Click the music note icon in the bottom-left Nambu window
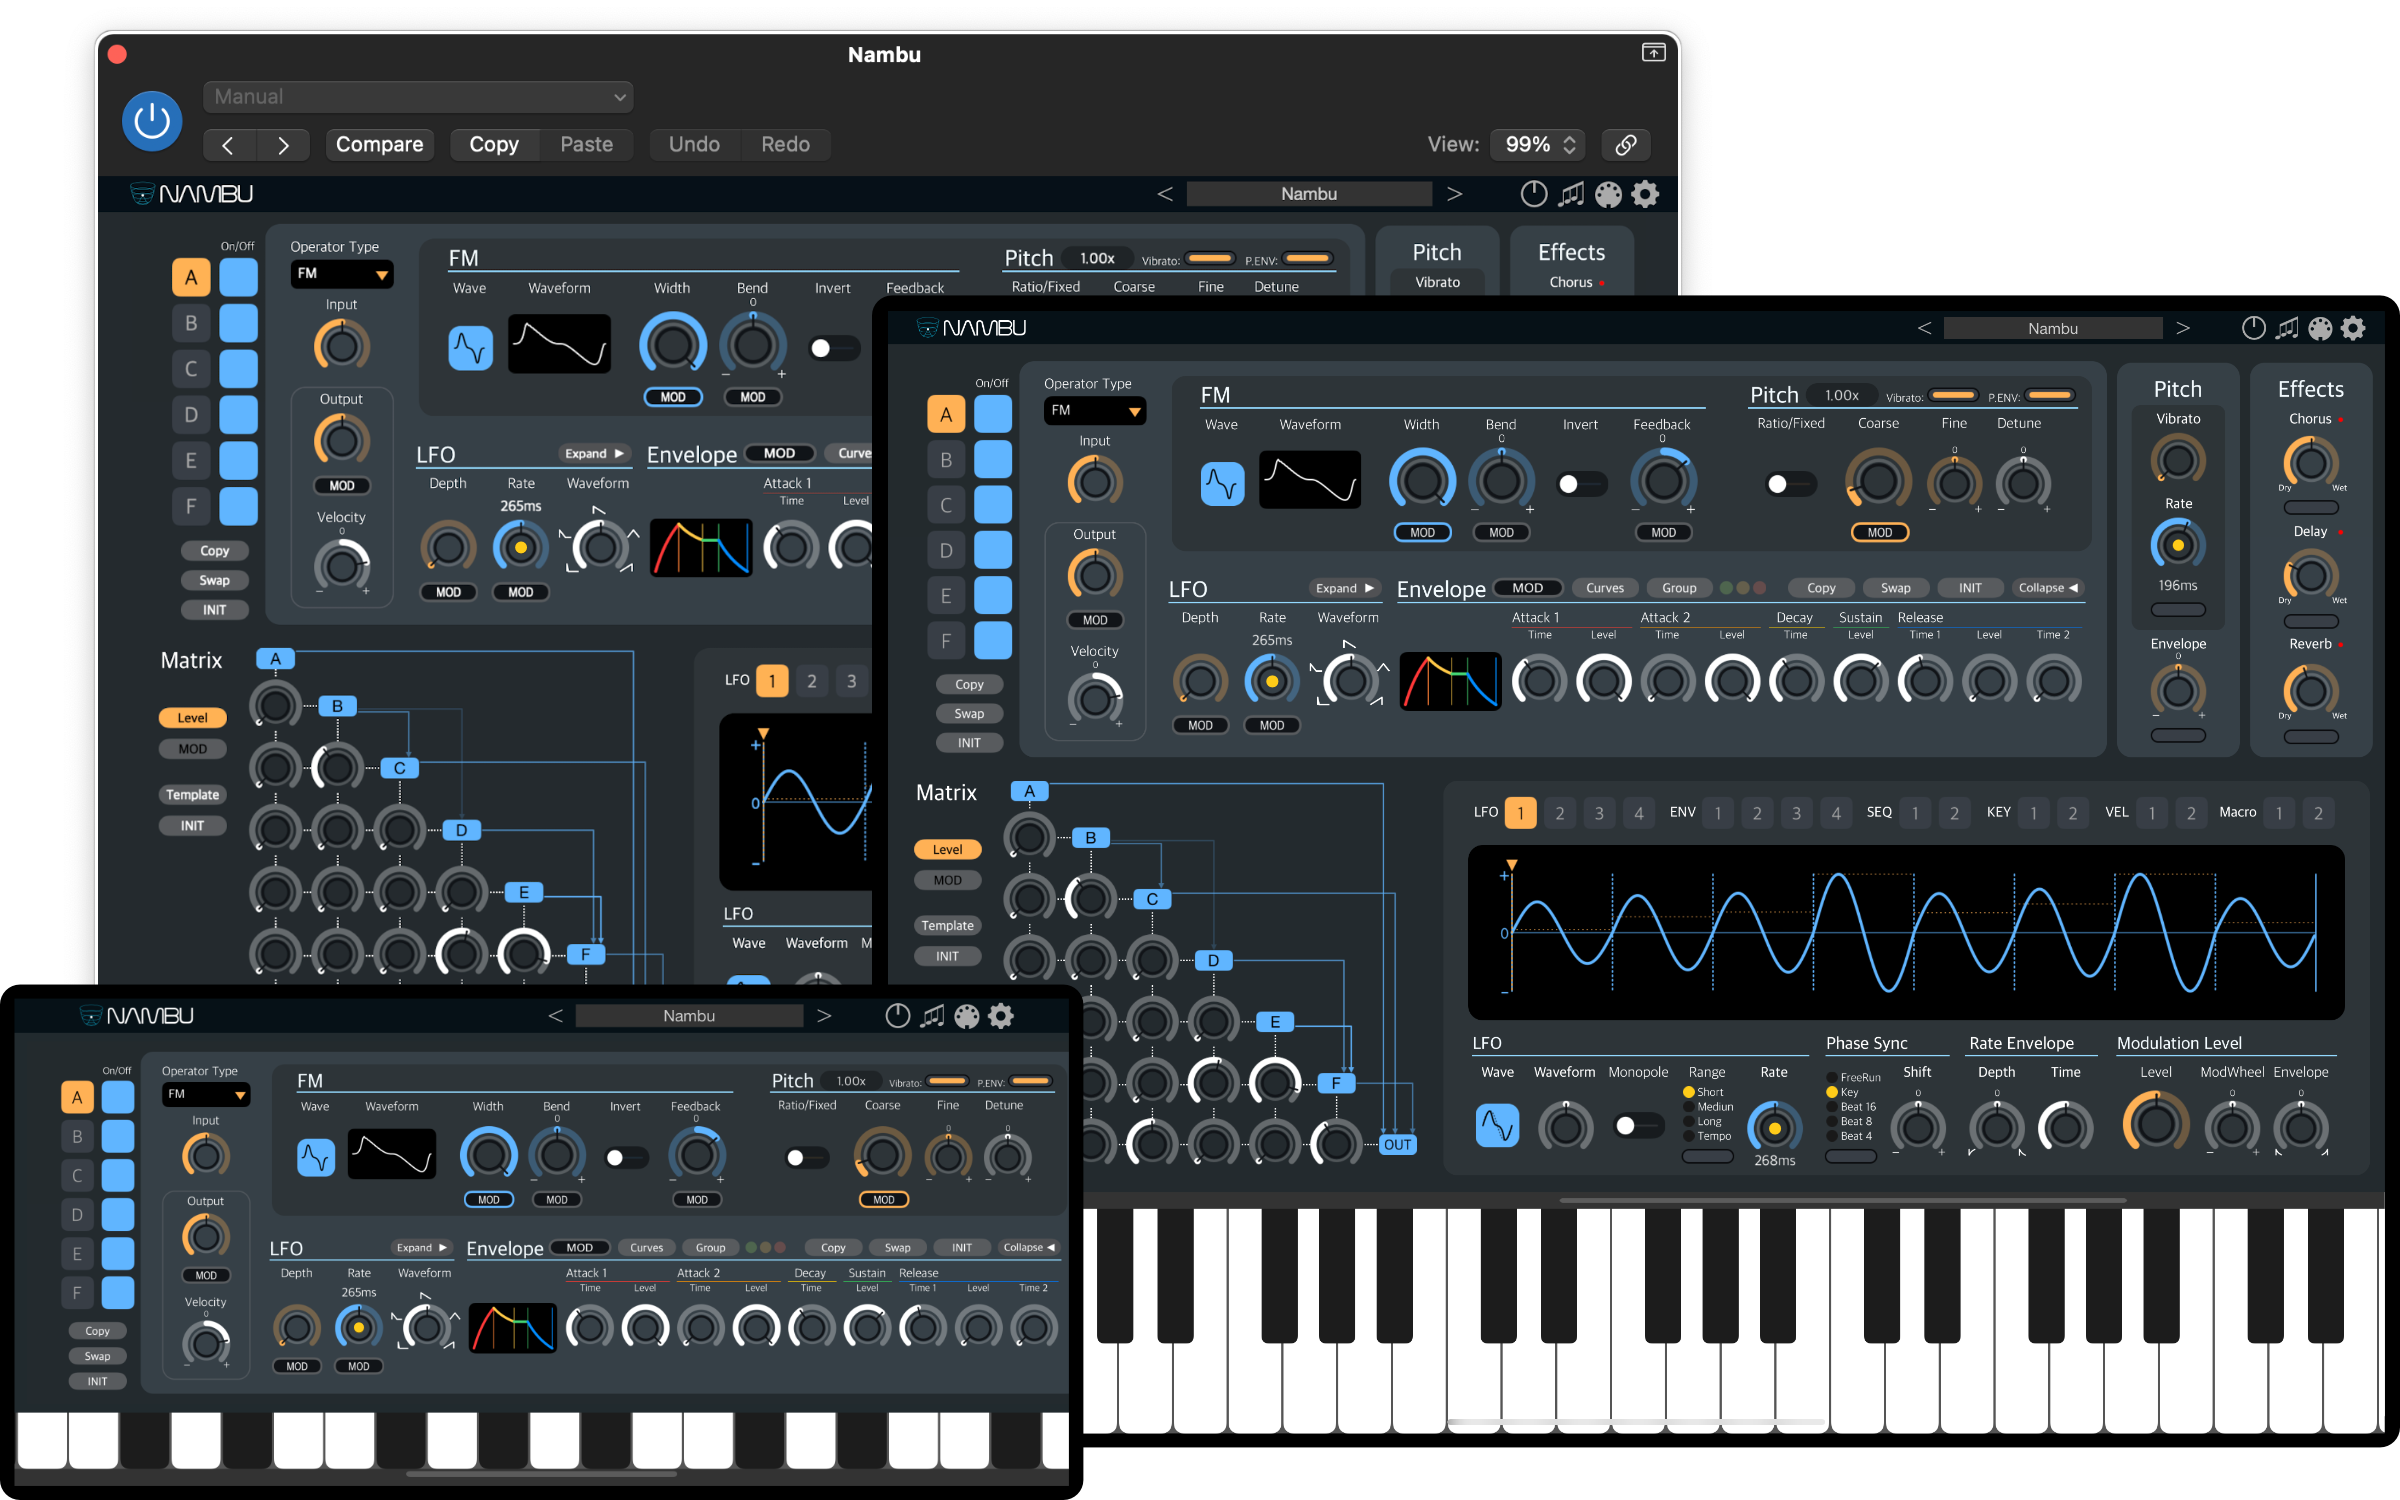 932,1016
